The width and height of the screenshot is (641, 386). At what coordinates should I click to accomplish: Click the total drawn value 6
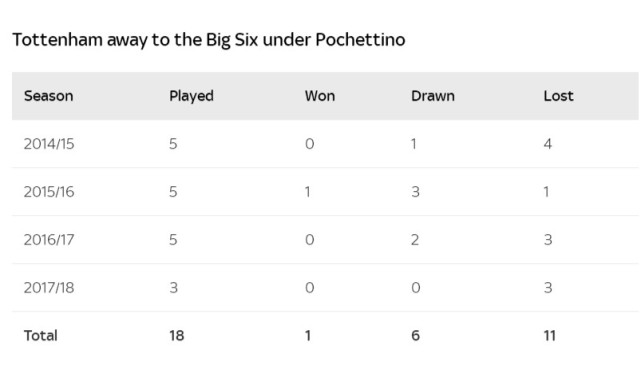(x=415, y=336)
